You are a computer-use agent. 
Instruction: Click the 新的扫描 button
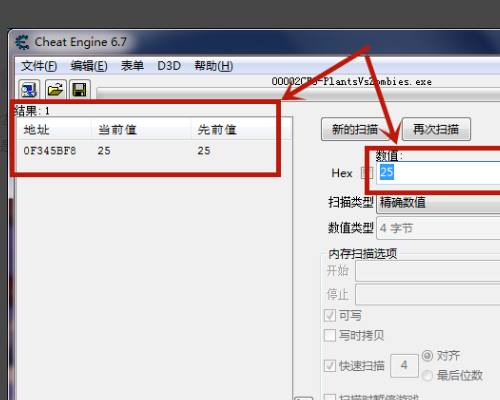pyautogui.click(x=355, y=129)
